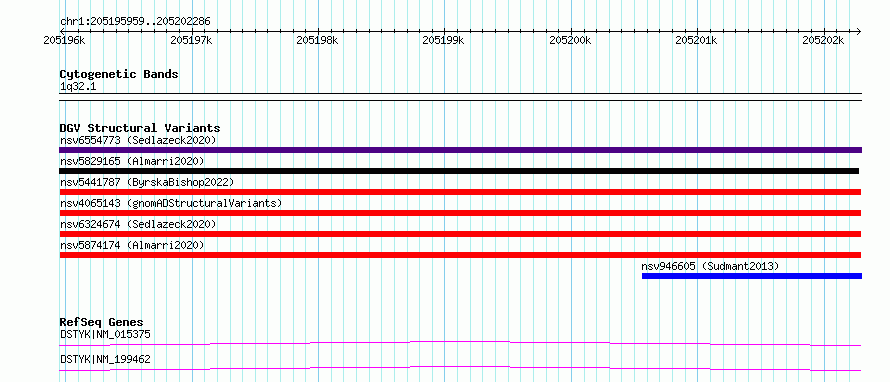Viewport: 890px width, 382px height.
Task: Click the Cytogenetic Bands track title
Action: (119, 74)
